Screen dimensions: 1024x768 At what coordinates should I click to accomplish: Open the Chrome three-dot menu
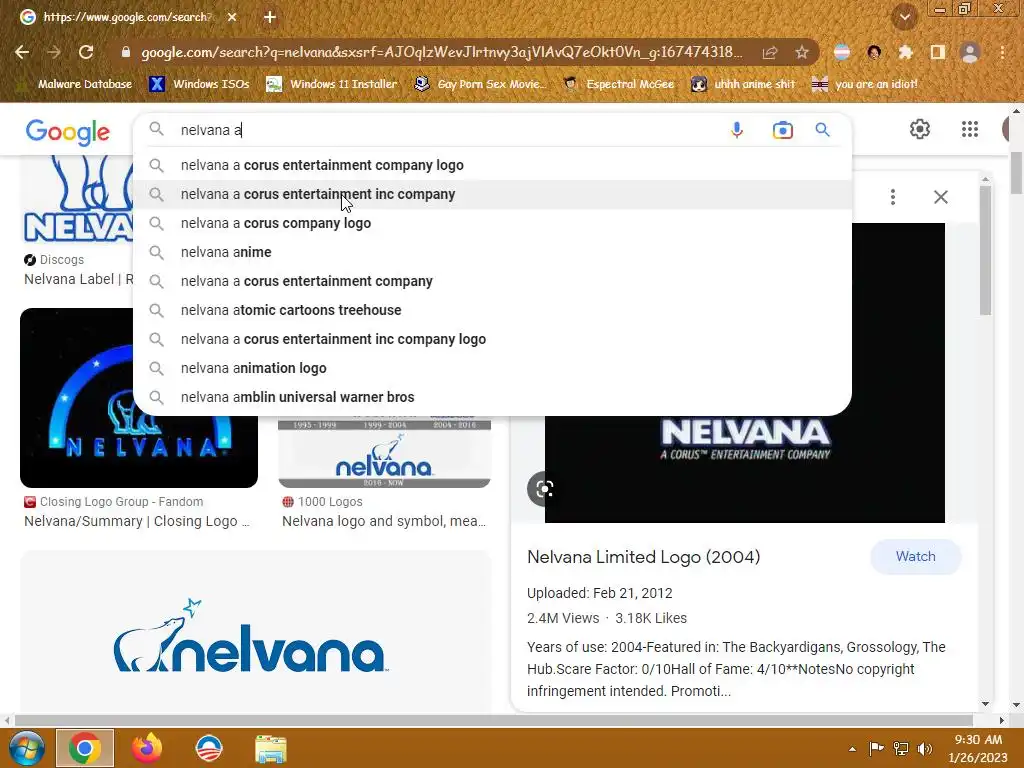click(1002, 52)
